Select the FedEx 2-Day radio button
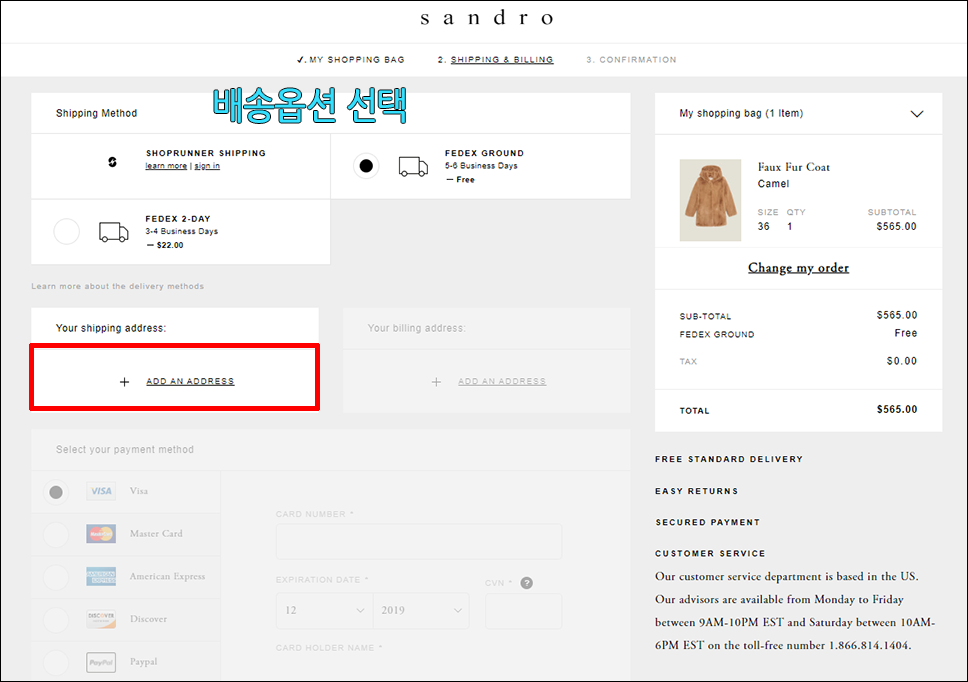This screenshot has width=968, height=682. pyautogui.click(x=66, y=232)
